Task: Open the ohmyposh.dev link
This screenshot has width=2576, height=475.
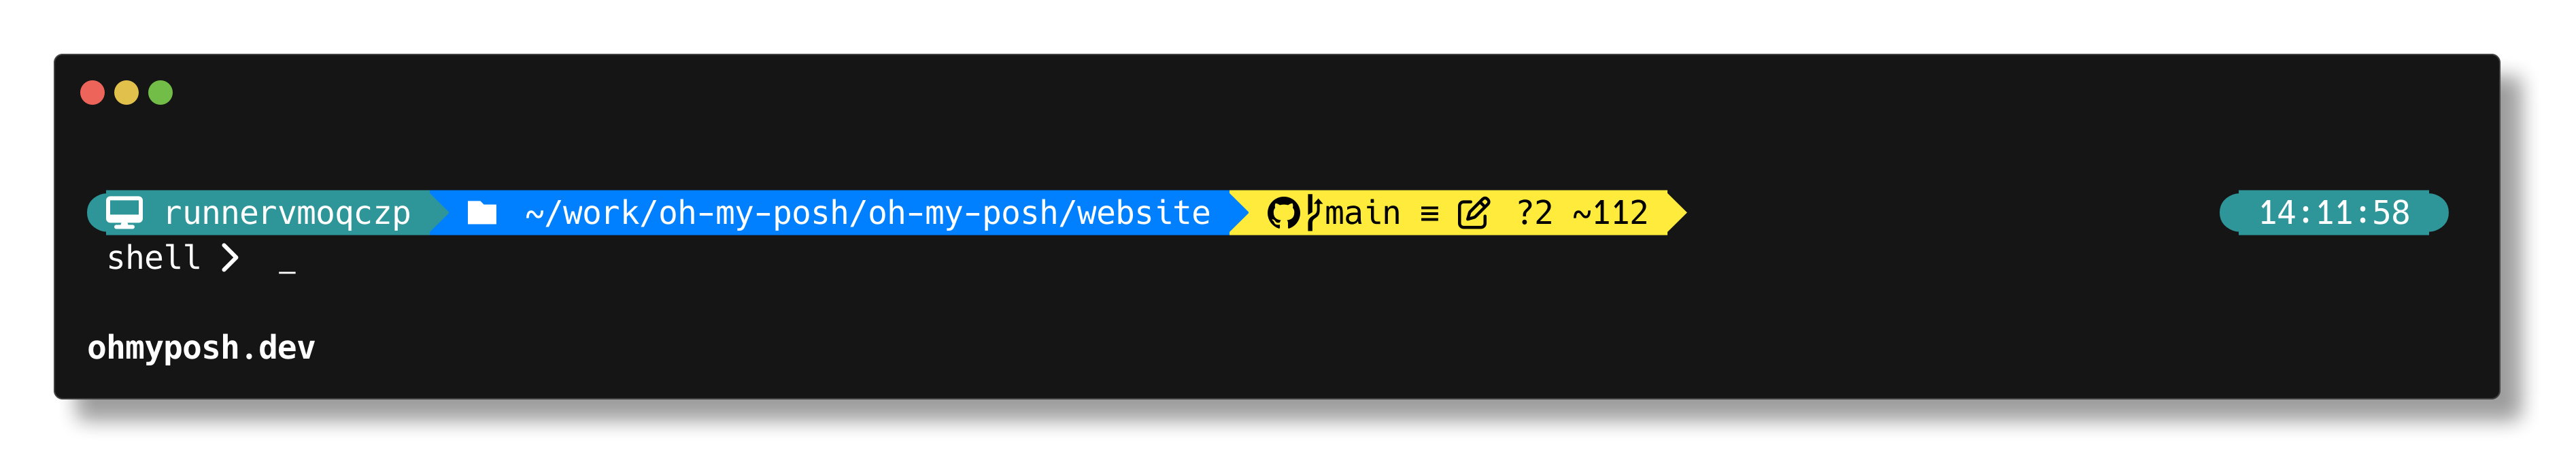Action: 201,348
